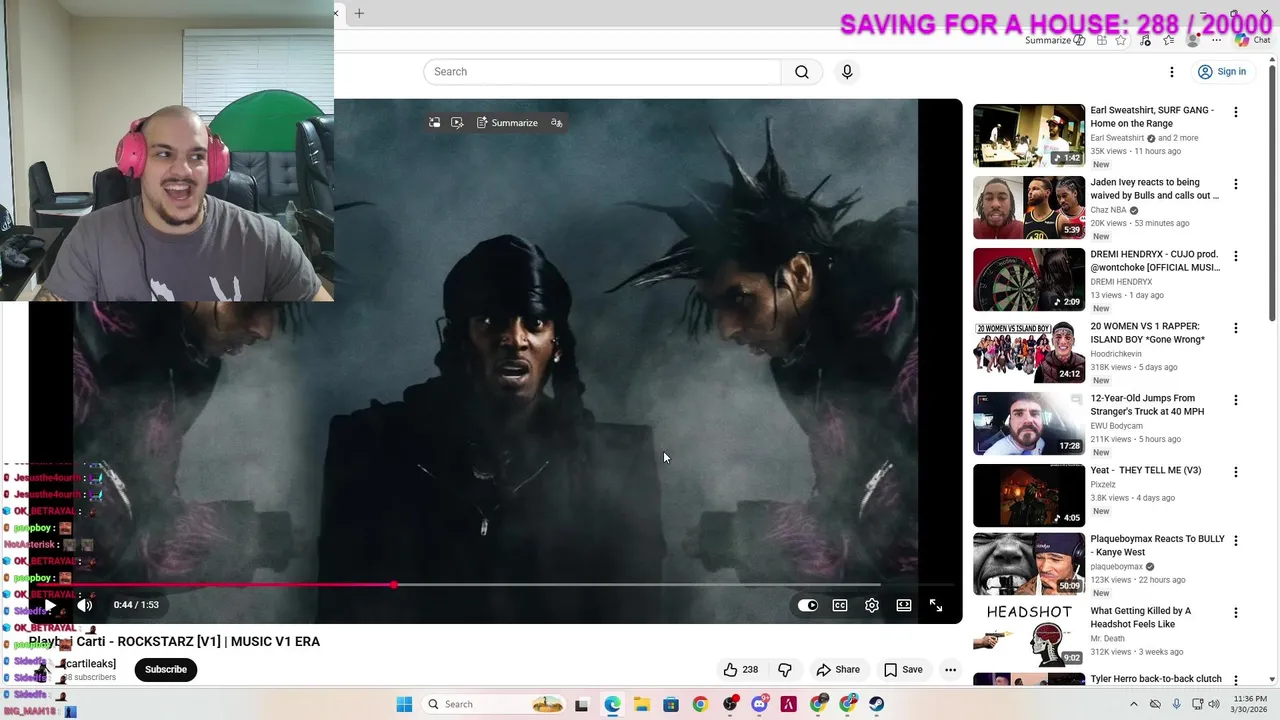
Task: Open the Edge settings and more menu
Action: pyautogui.click(x=1217, y=40)
